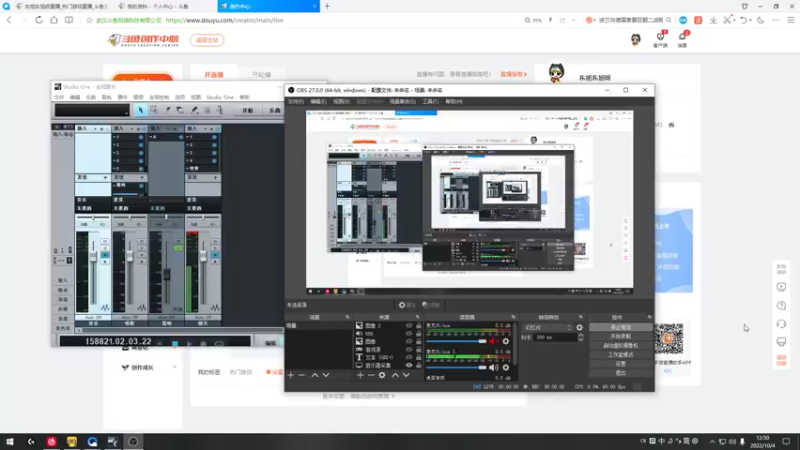Click the 开始录制 button in OBS
The image size is (800, 450).
[620, 336]
